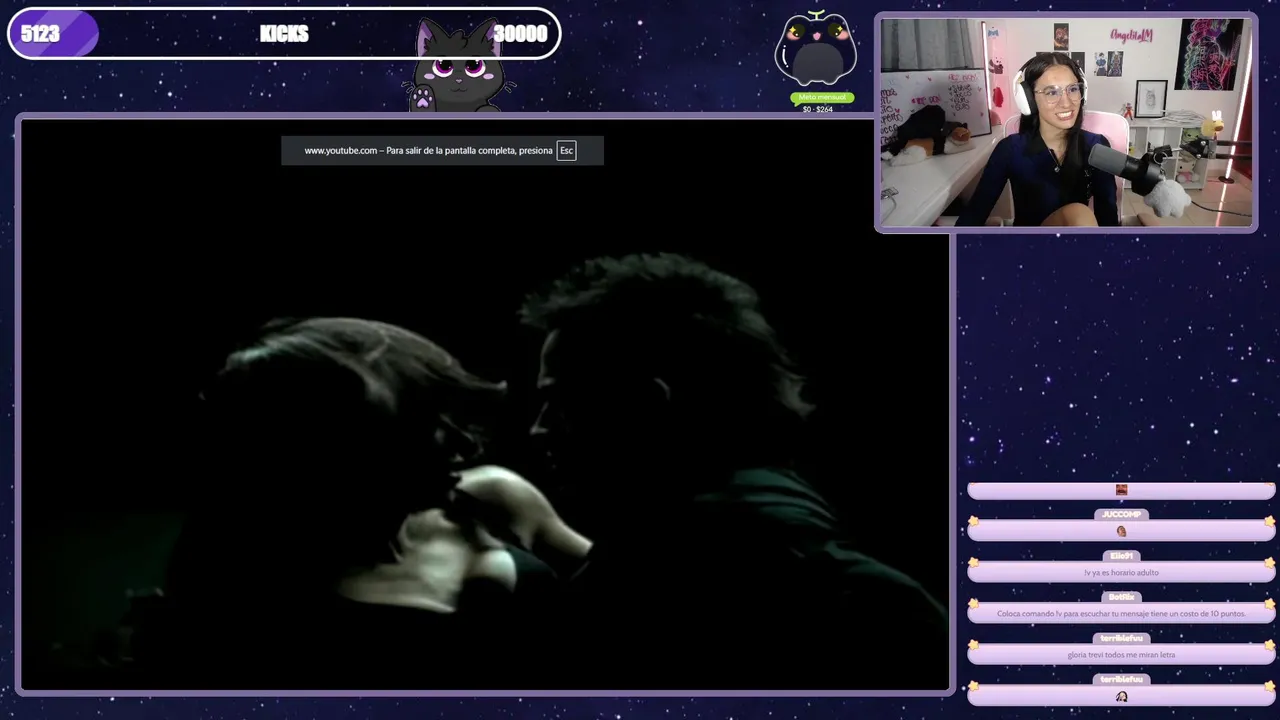This screenshot has height=720, width=1280.
Task: Click the Botrix chat username
Action: [x=1121, y=597]
